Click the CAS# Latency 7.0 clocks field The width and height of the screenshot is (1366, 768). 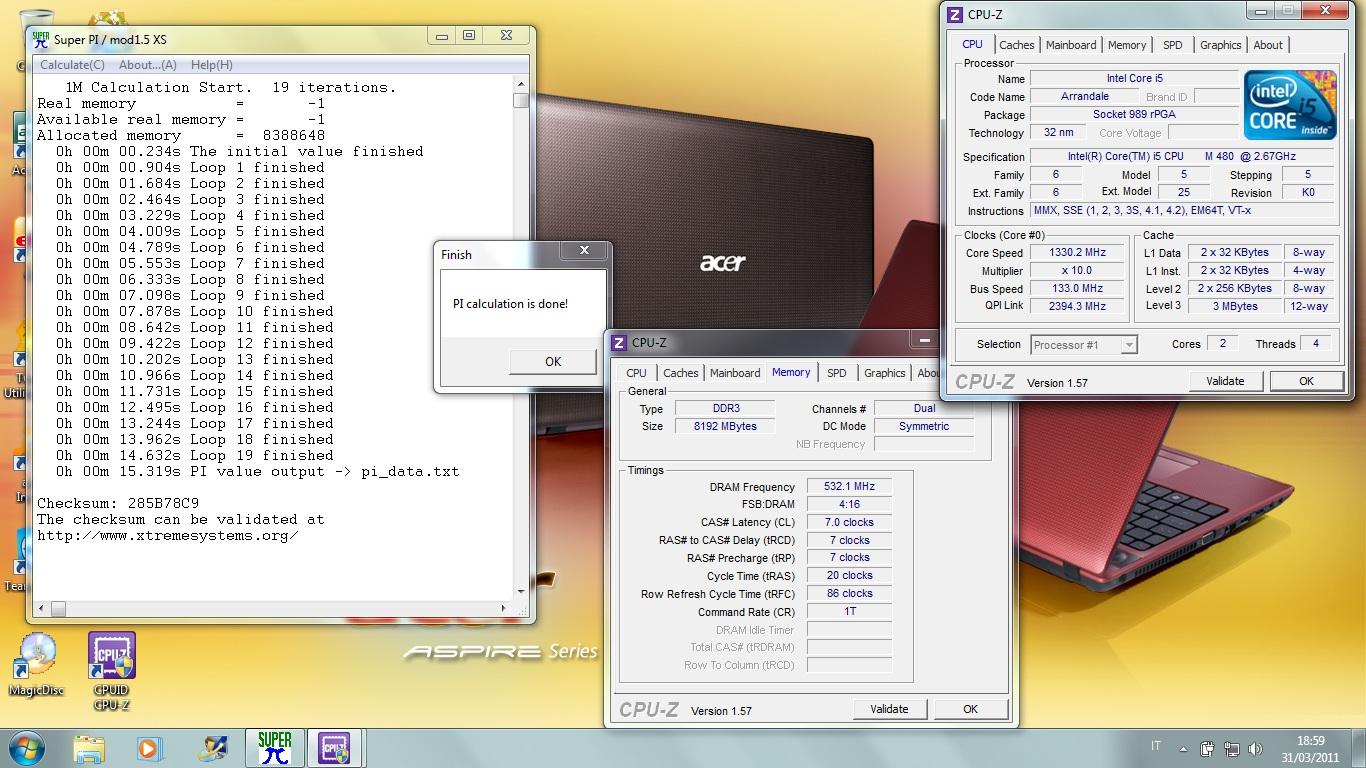click(x=849, y=522)
